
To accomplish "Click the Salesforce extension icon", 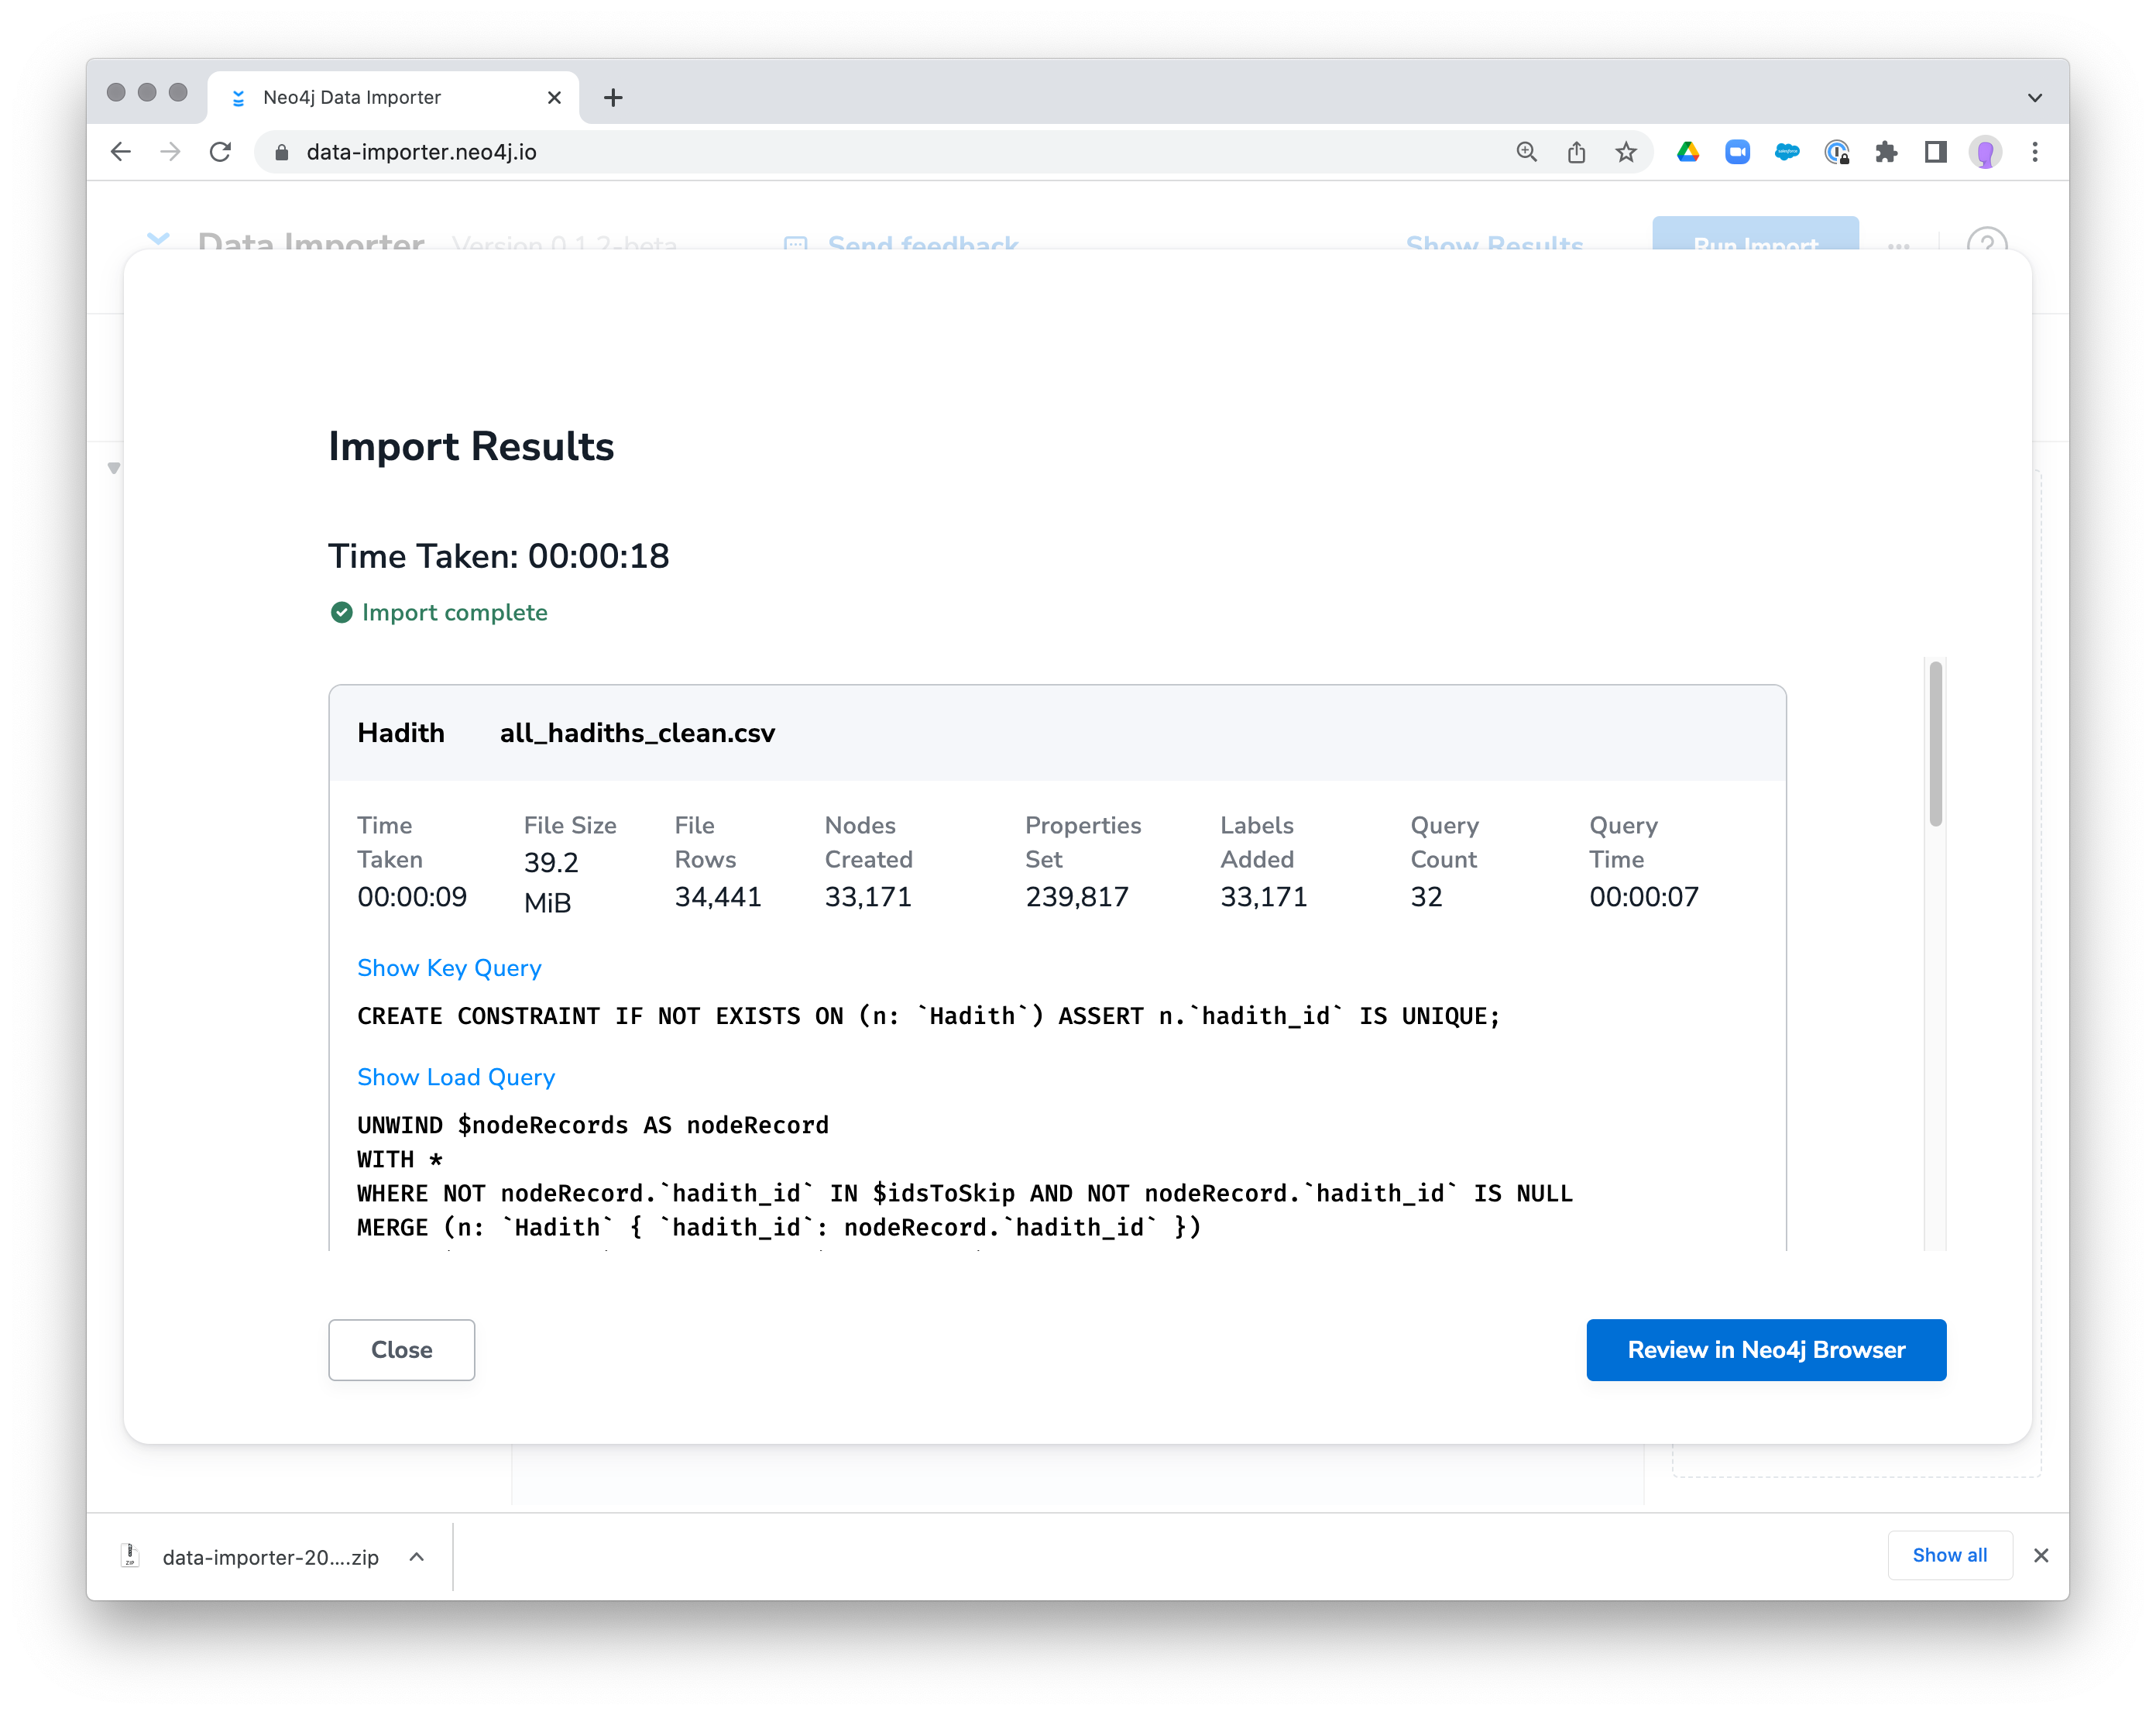I will [1787, 152].
